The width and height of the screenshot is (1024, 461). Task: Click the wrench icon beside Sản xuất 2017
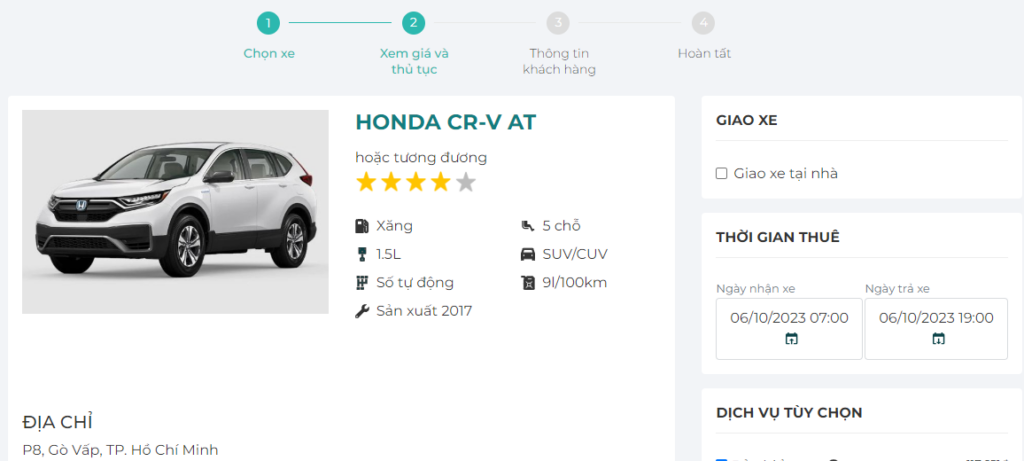pyautogui.click(x=362, y=311)
